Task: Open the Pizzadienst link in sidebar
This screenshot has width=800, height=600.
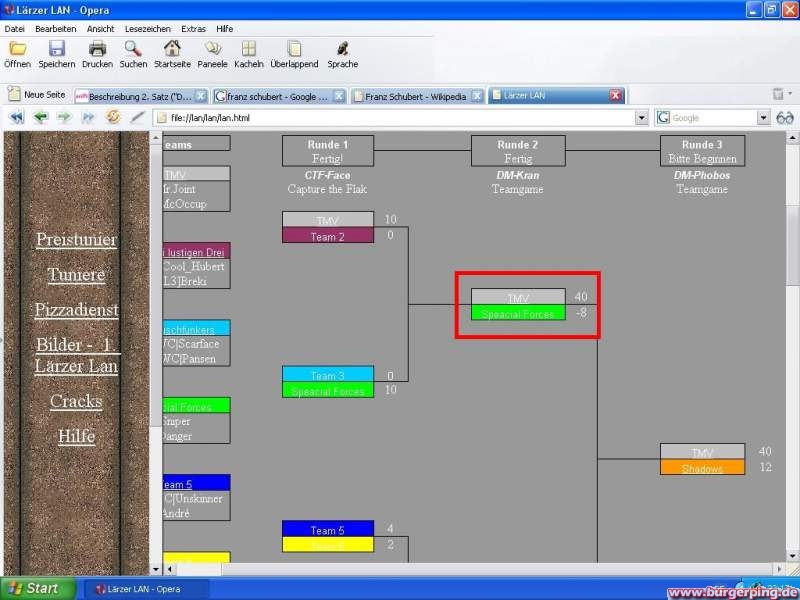Action: [76, 310]
